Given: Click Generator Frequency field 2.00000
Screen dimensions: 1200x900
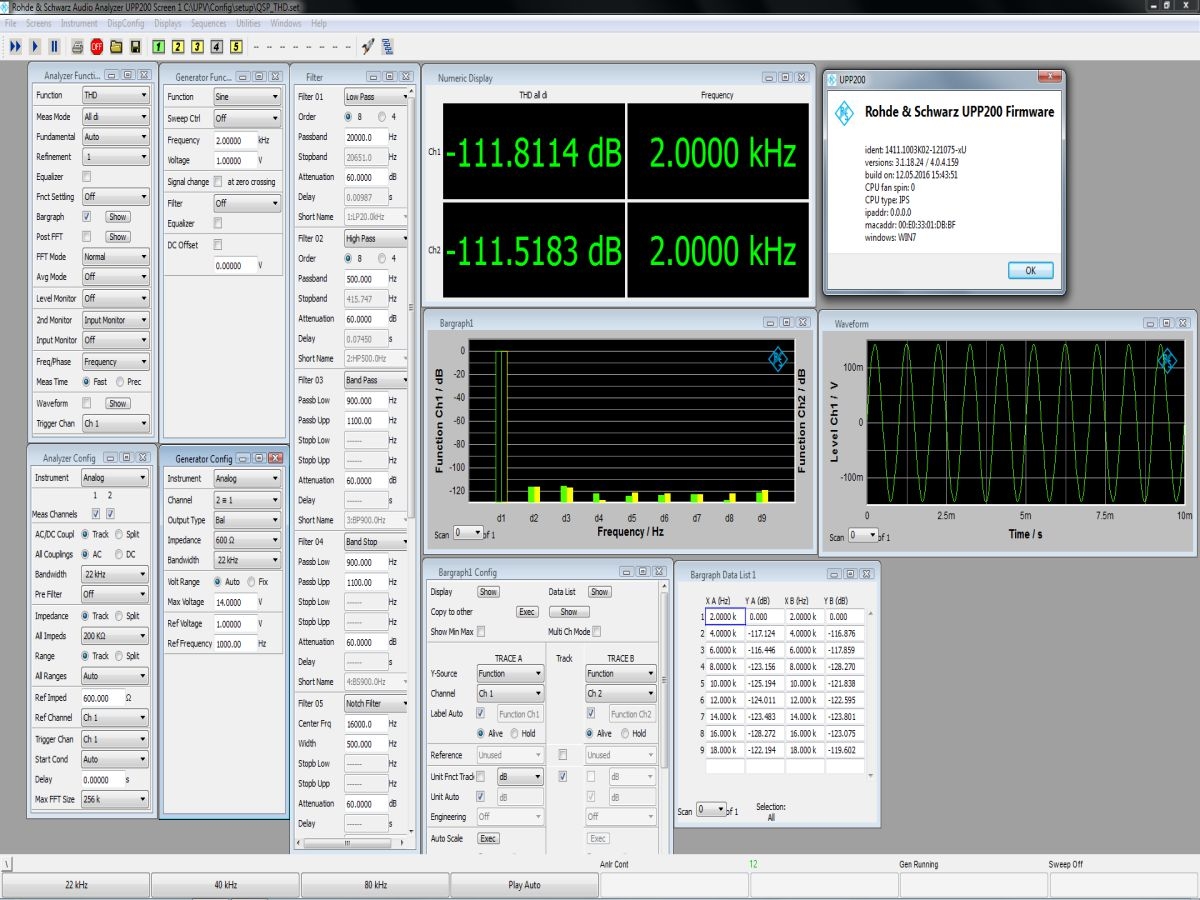Looking at the screenshot, I should (234, 141).
